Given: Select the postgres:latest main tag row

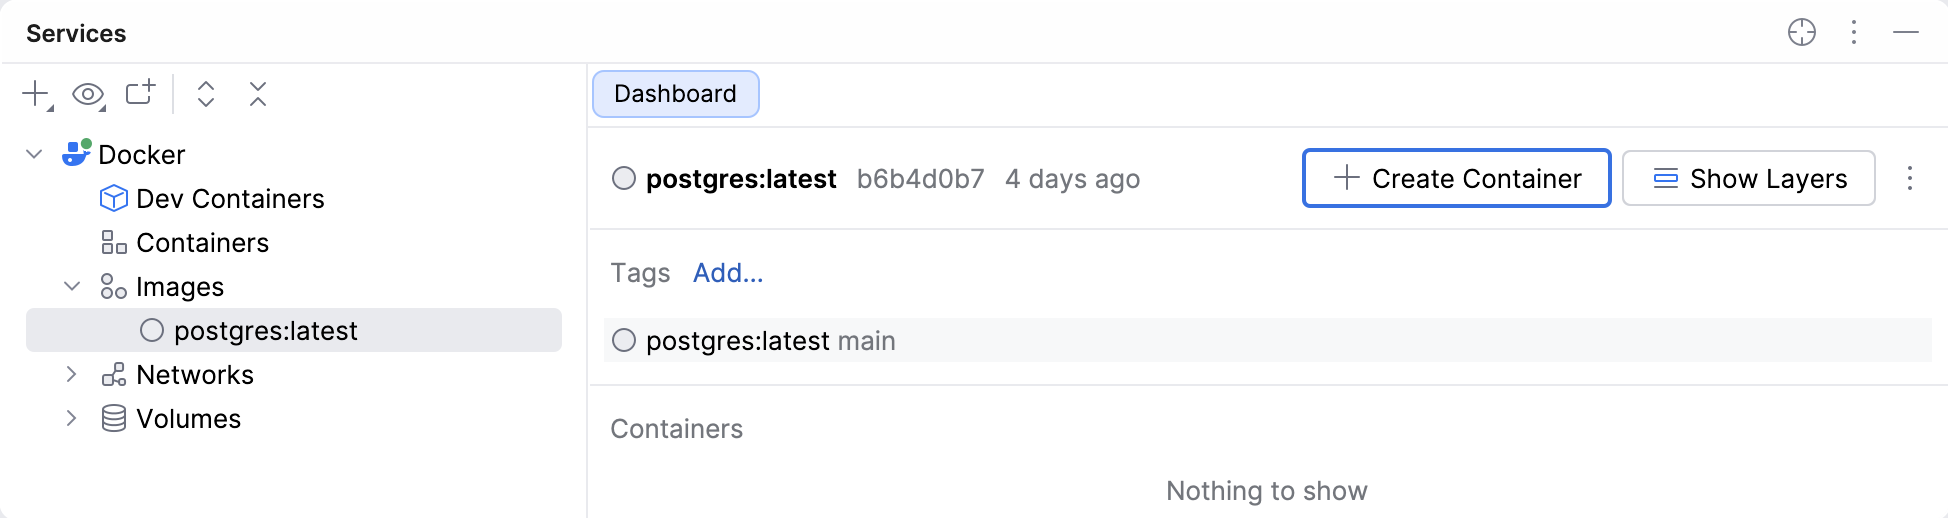Looking at the screenshot, I should [770, 341].
